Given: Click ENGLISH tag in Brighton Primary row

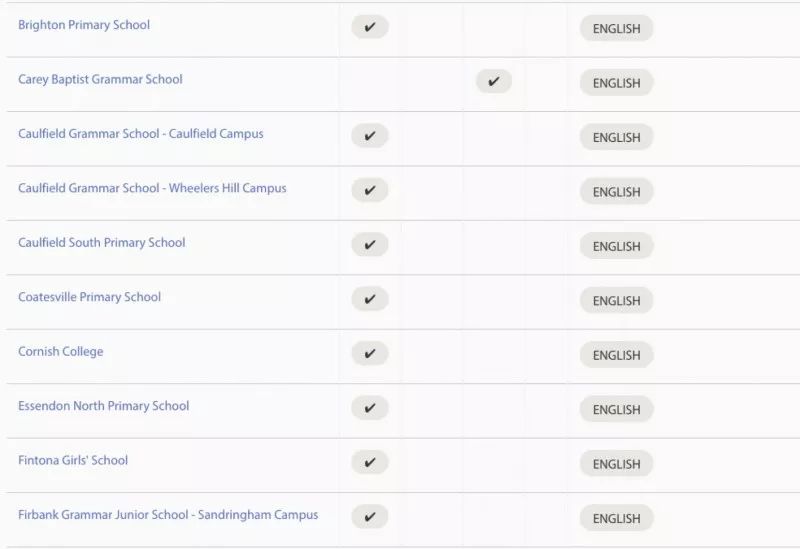Looking at the screenshot, I should pyautogui.click(x=616, y=29).
